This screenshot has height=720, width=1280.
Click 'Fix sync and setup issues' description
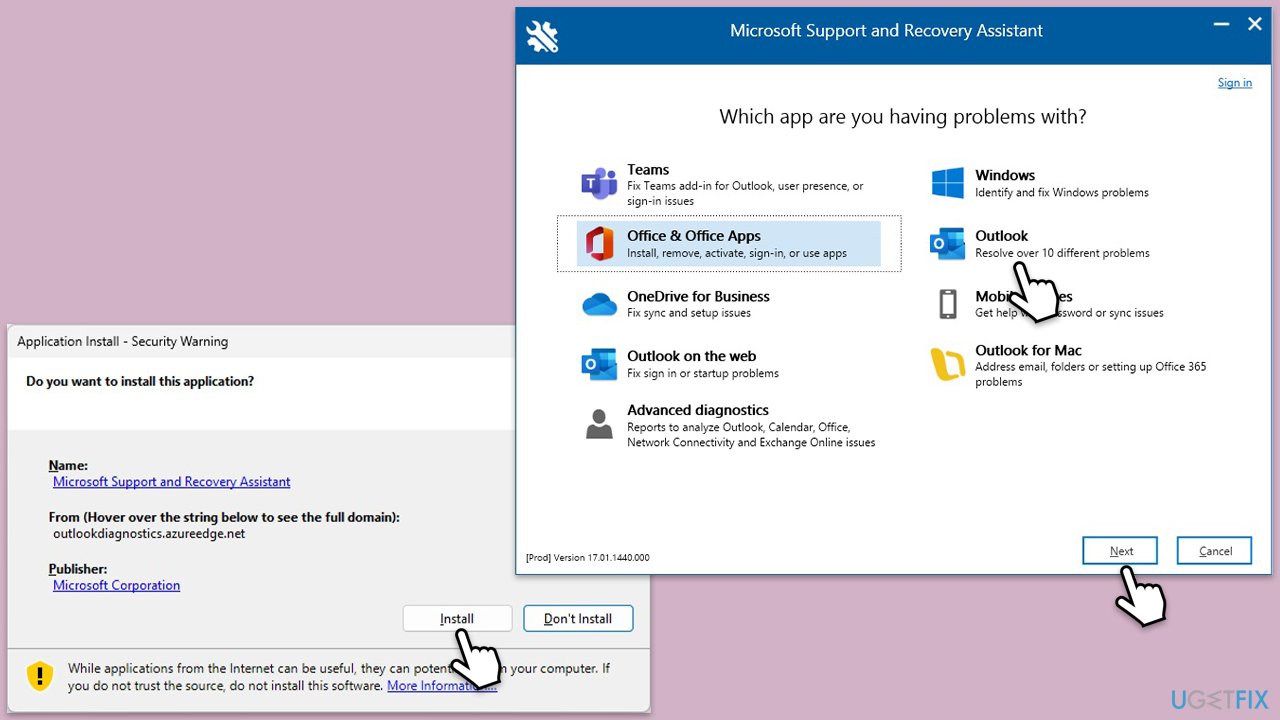pos(689,313)
